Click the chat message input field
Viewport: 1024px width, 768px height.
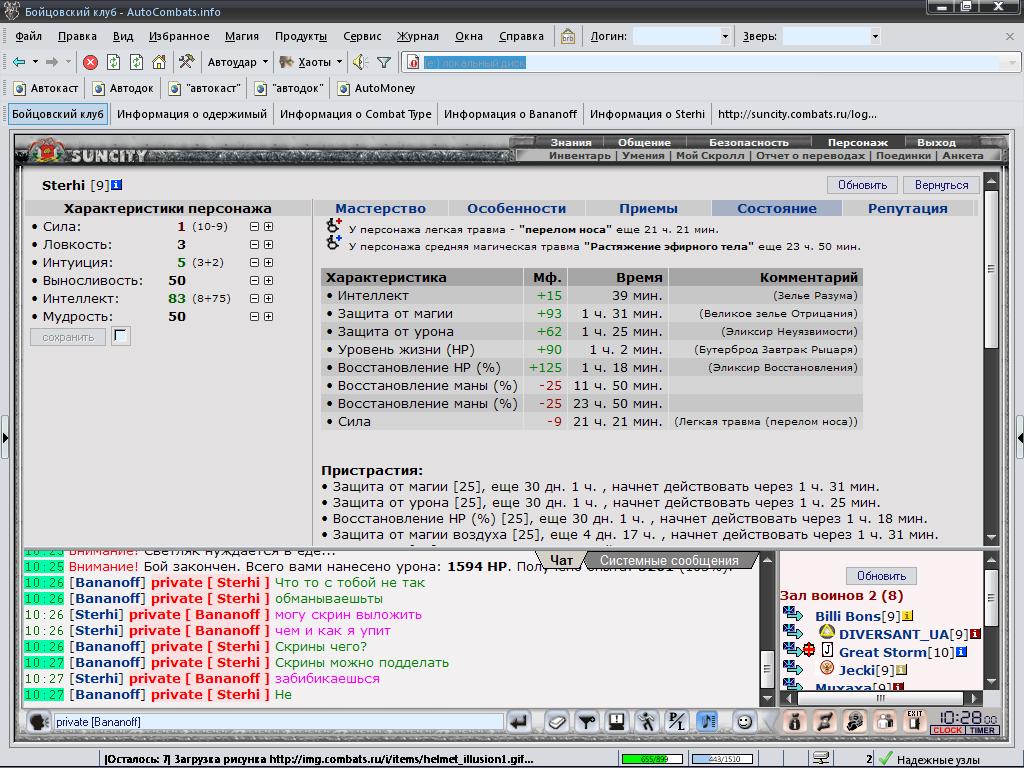(278, 722)
